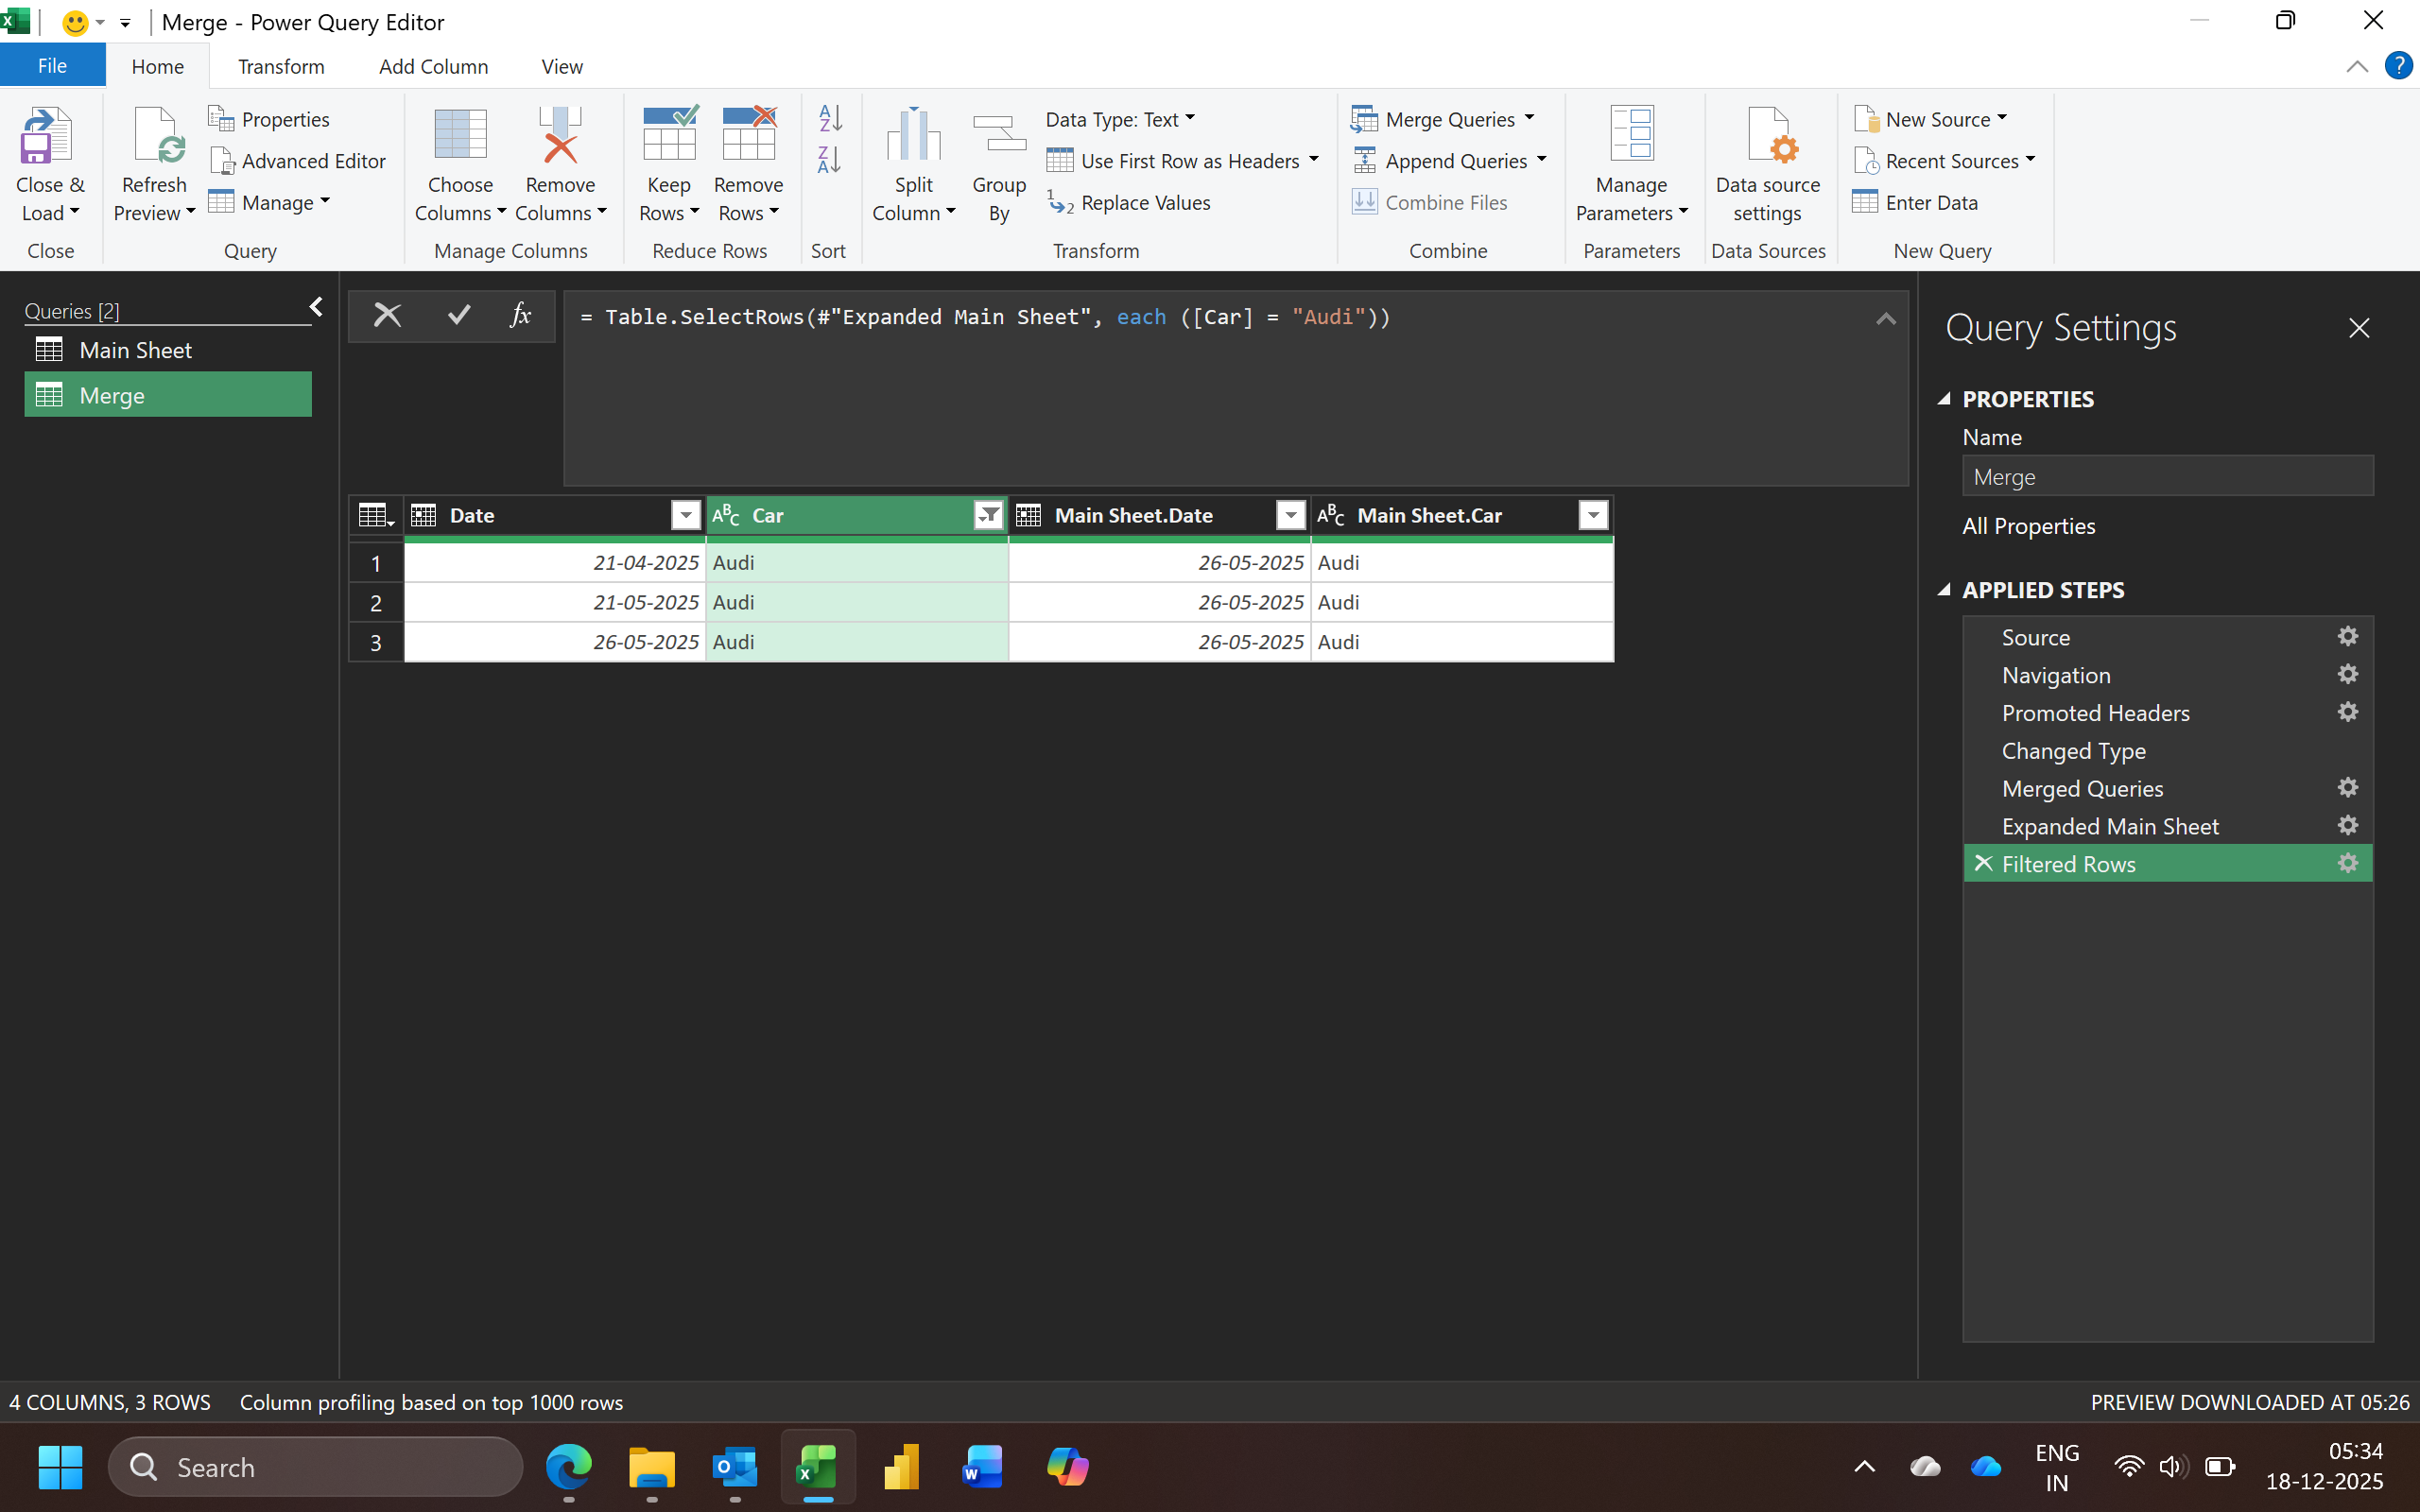
Task: Open settings gear for Merged Queries step
Action: 2347,788
